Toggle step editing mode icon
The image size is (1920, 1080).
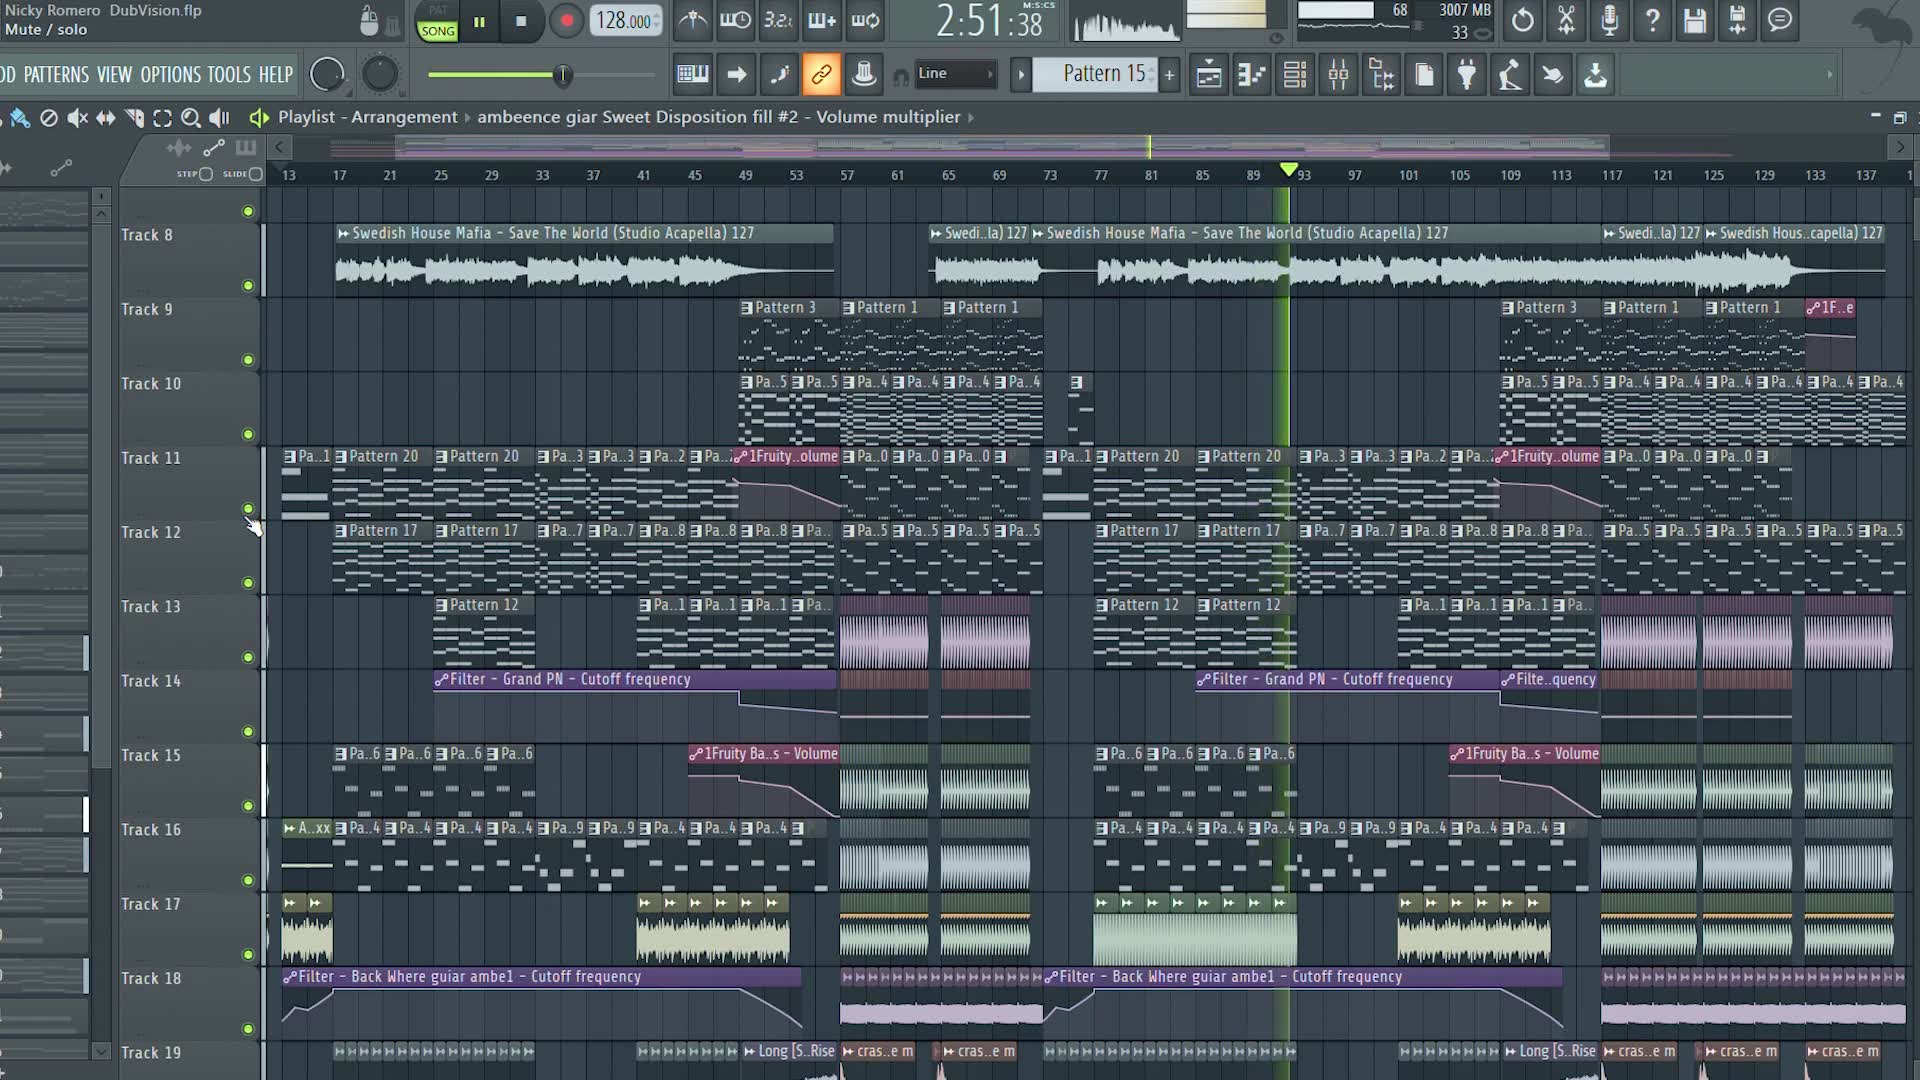coord(779,74)
